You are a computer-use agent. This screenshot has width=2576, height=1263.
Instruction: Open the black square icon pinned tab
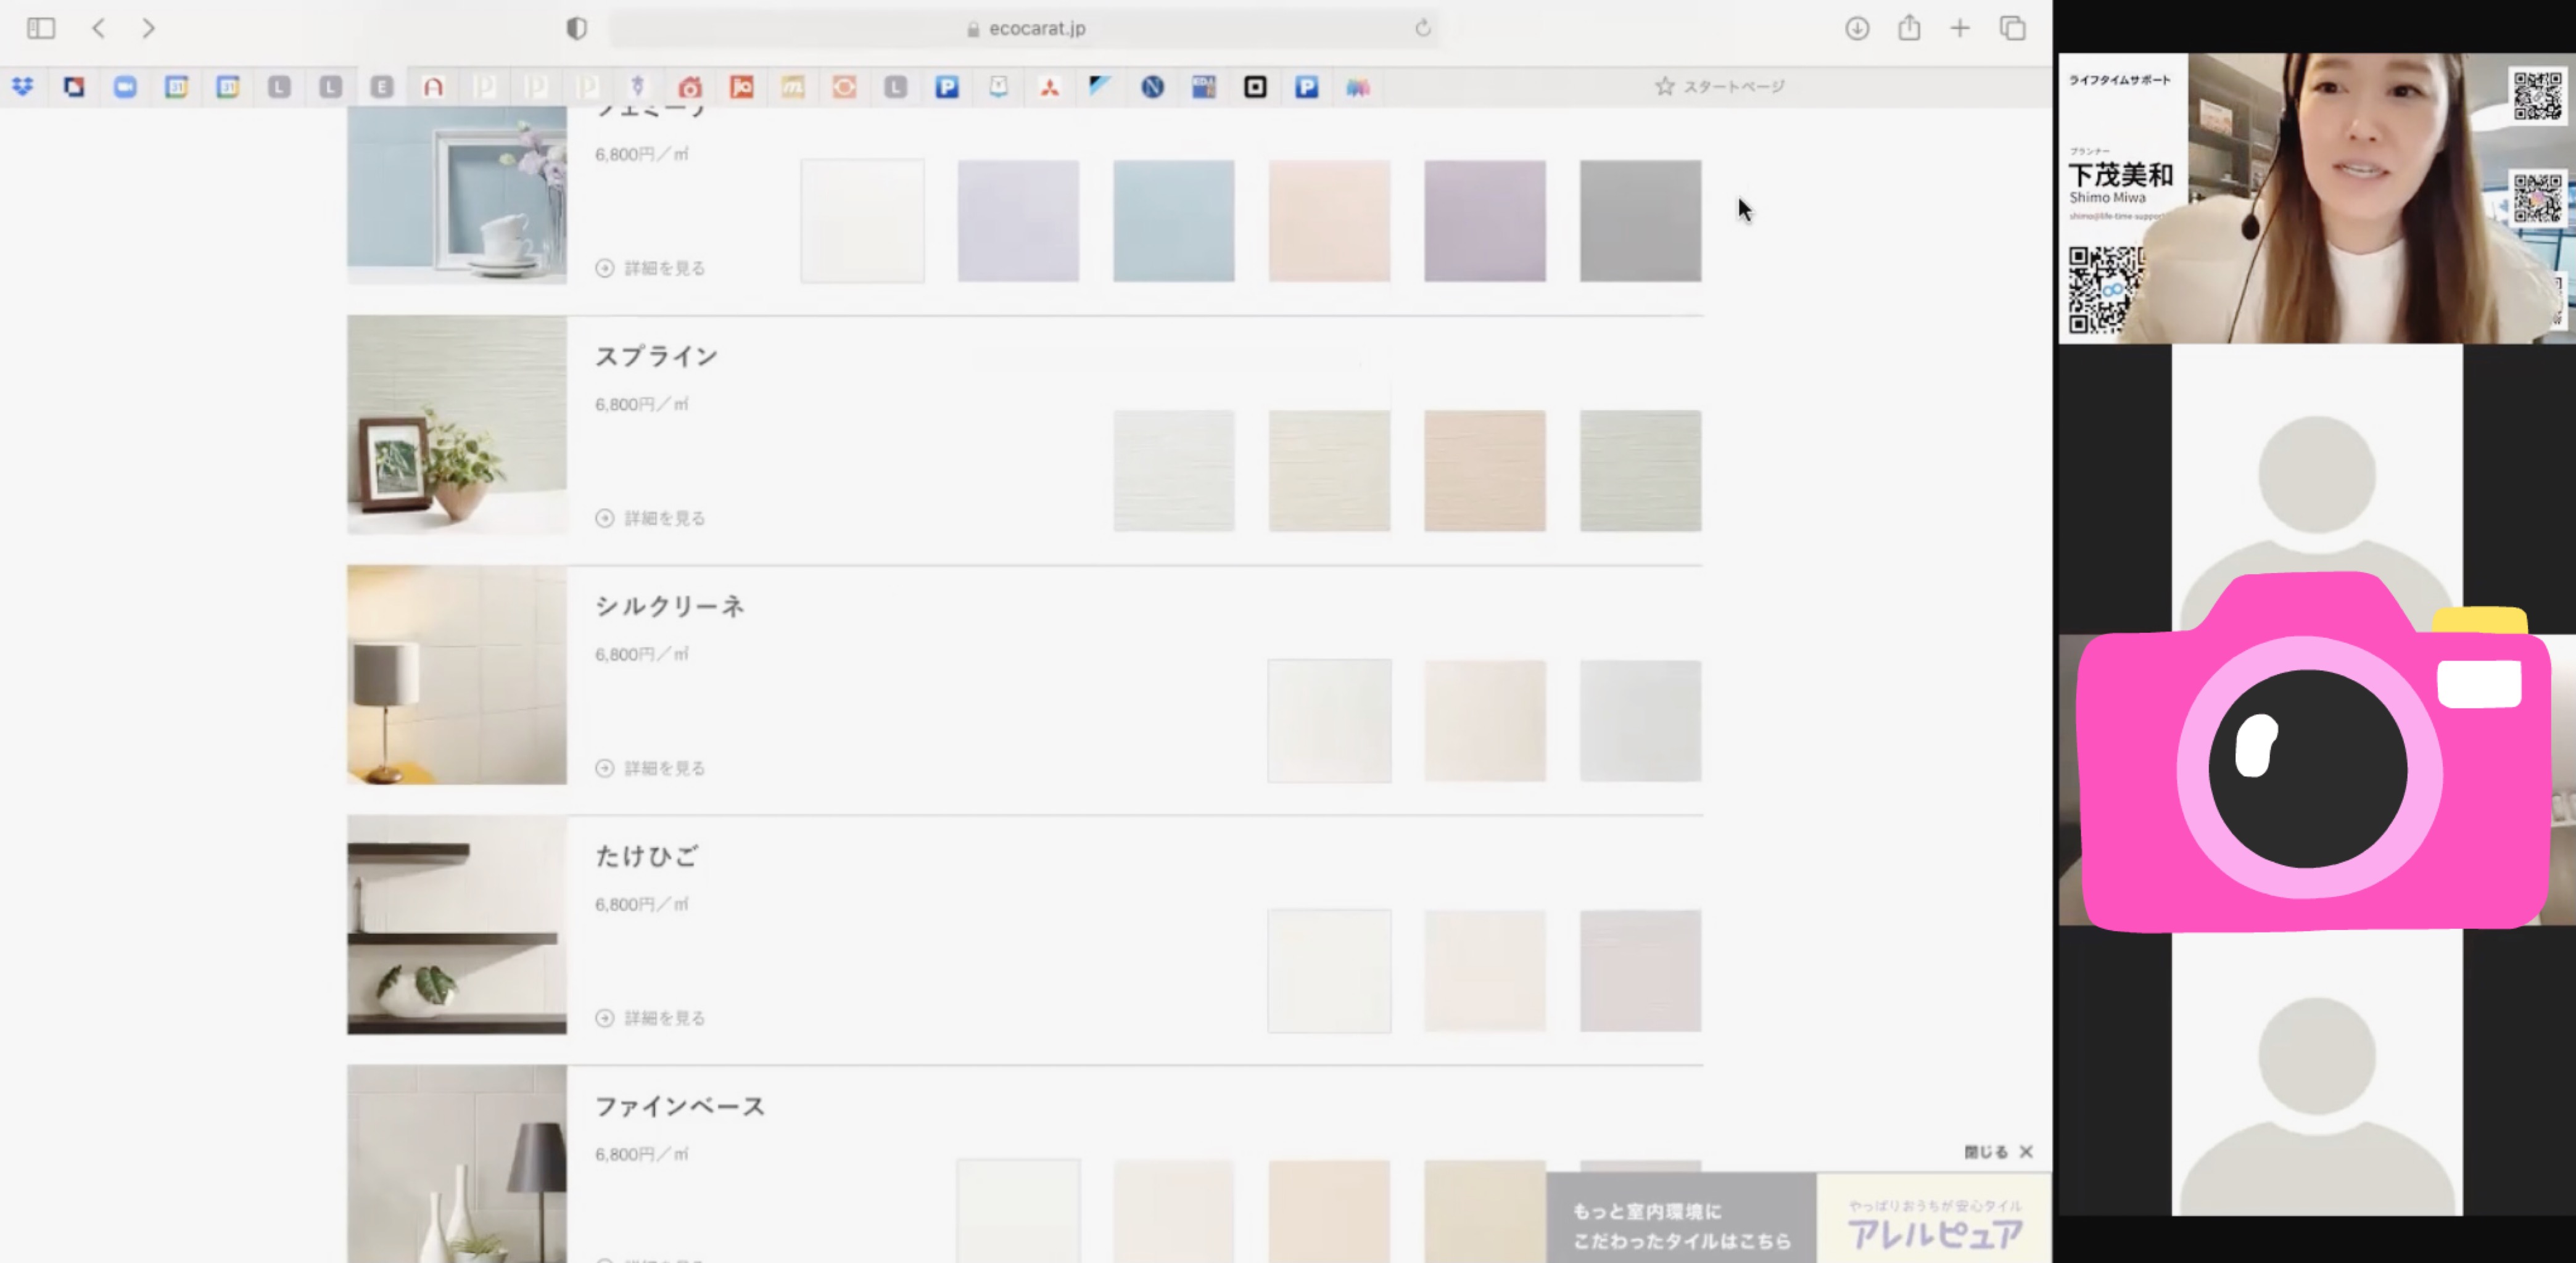pyautogui.click(x=1255, y=87)
